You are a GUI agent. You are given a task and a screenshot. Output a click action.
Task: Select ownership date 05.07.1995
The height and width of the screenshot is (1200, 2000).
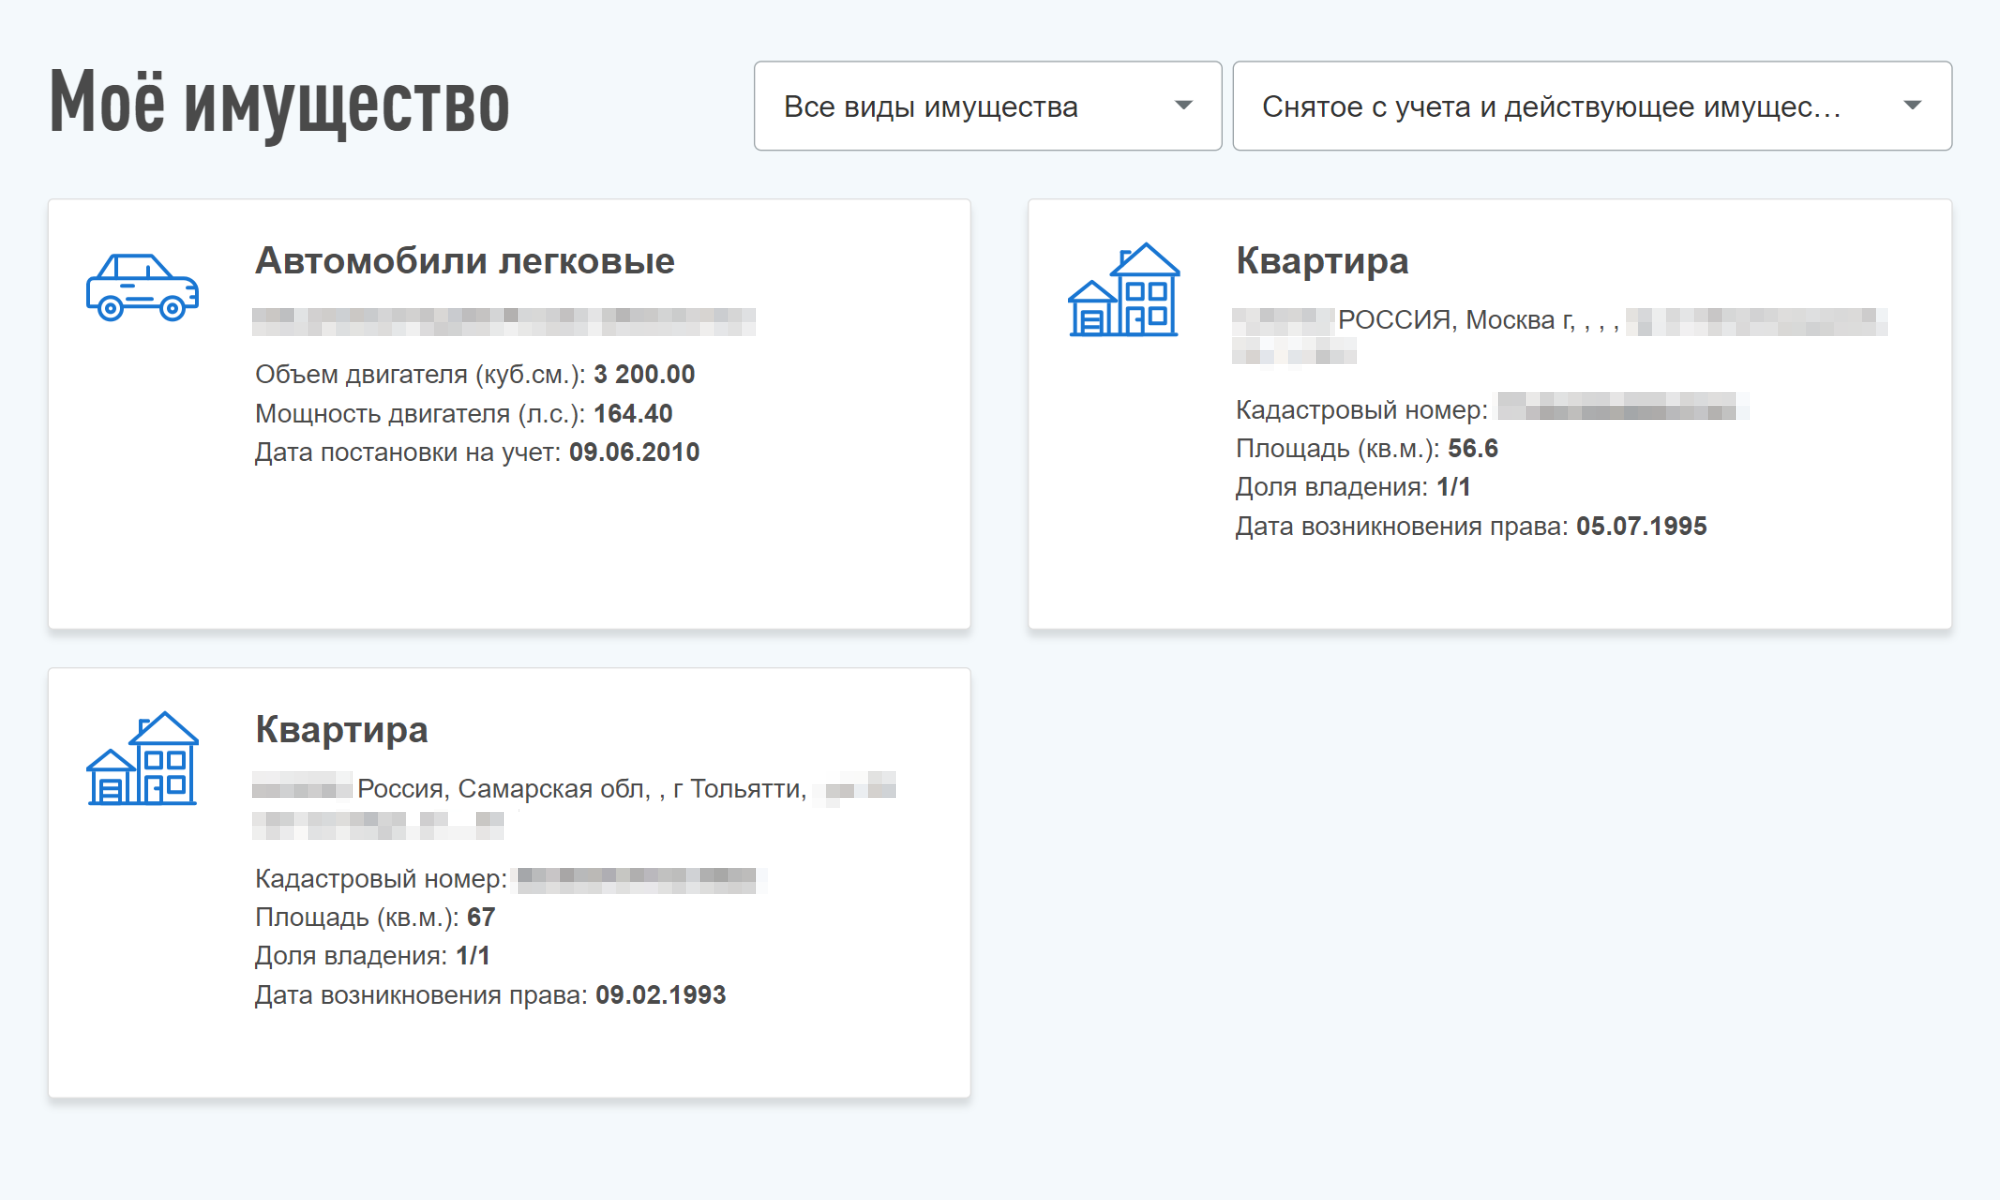[x=1641, y=526]
